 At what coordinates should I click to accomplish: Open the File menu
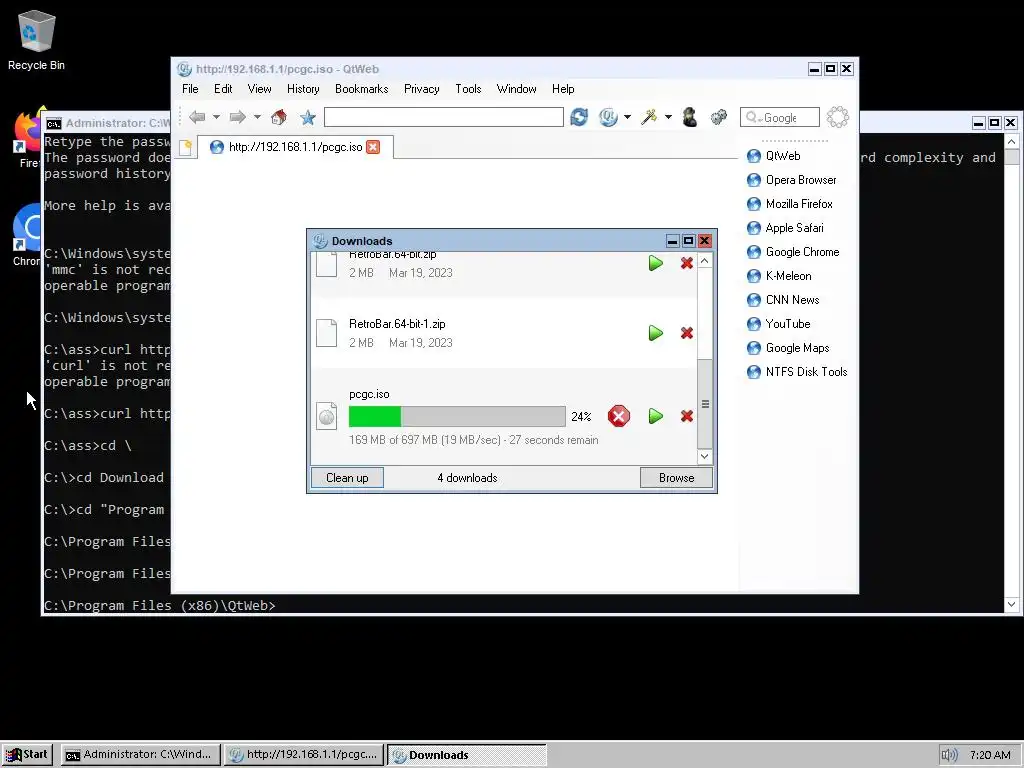(190, 89)
